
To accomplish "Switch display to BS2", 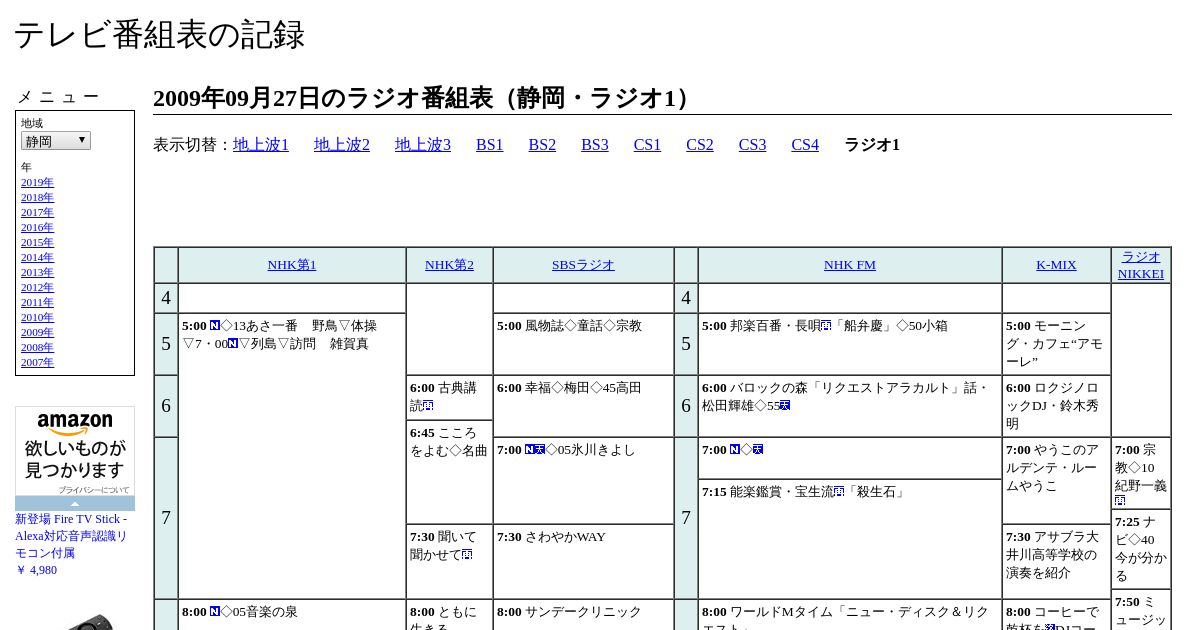I will click(x=542, y=145).
